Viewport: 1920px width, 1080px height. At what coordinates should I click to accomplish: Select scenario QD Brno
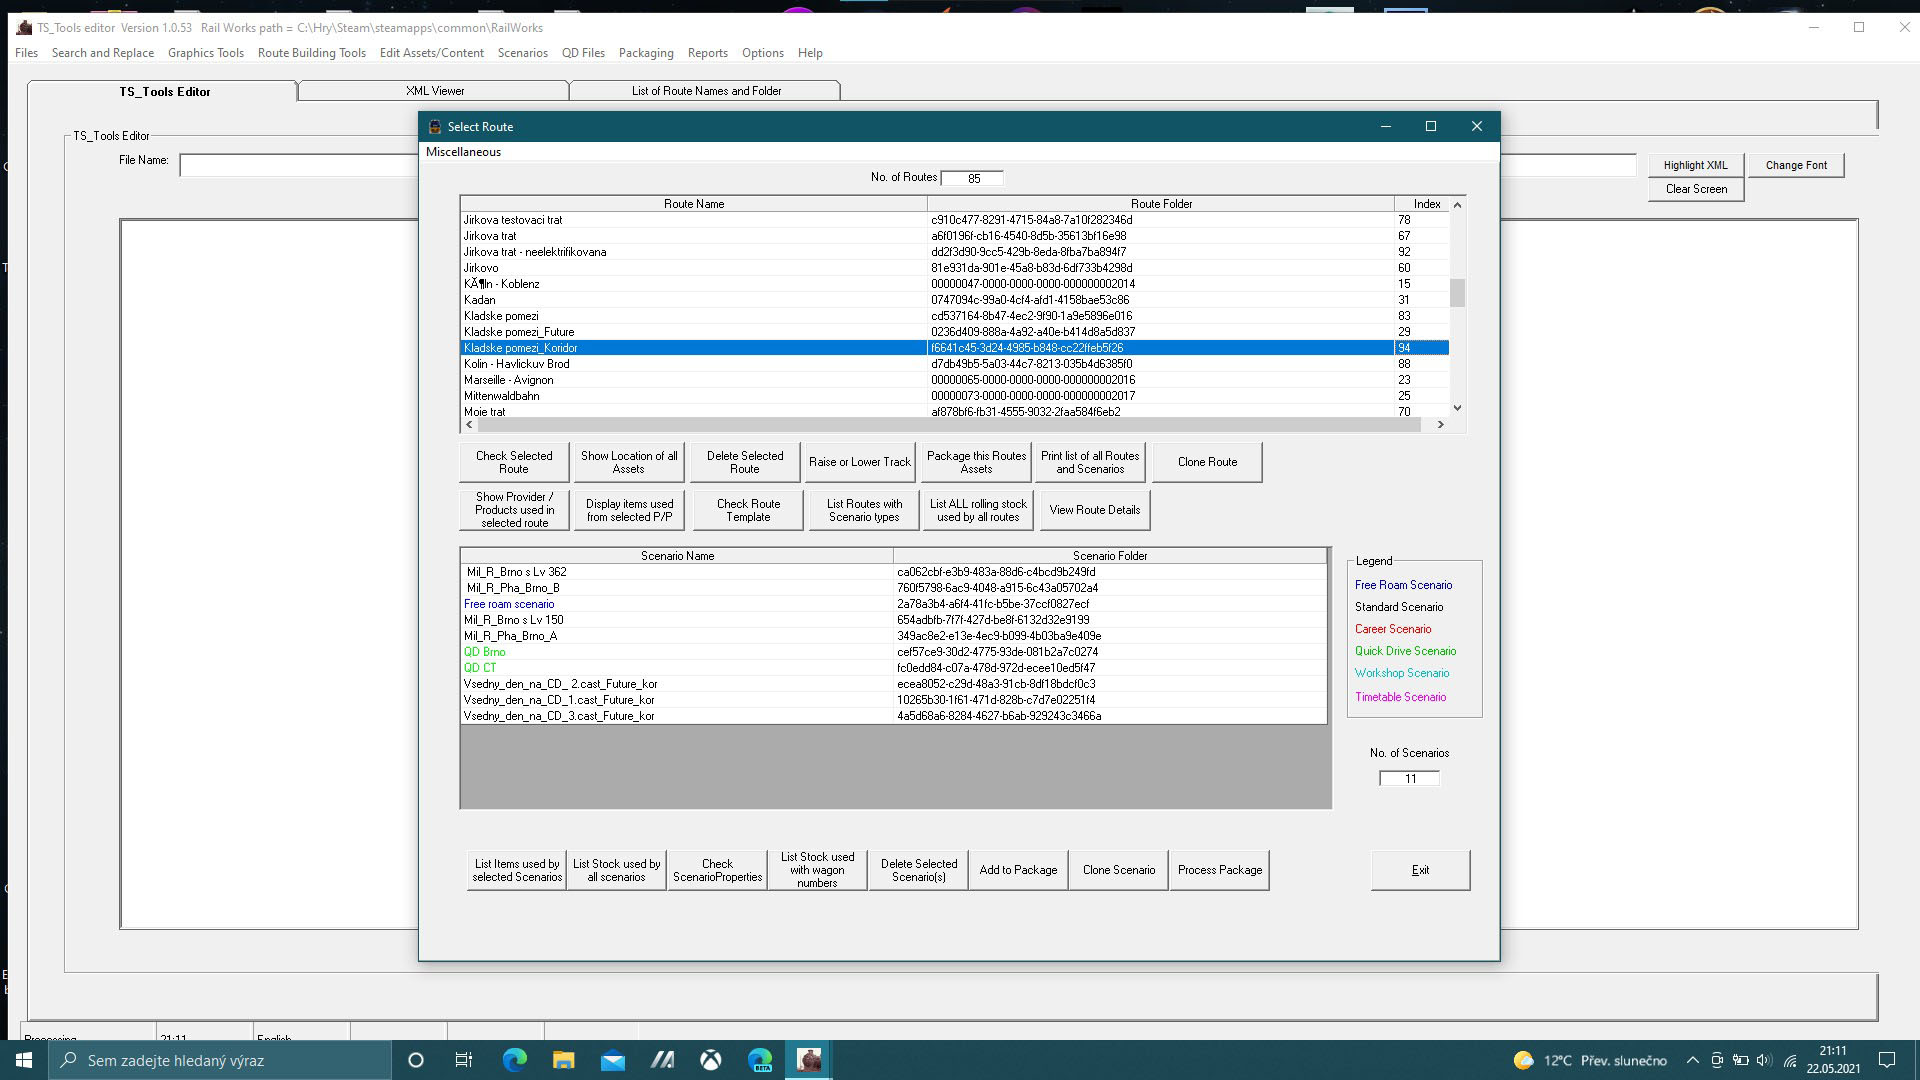pyautogui.click(x=893, y=652)
